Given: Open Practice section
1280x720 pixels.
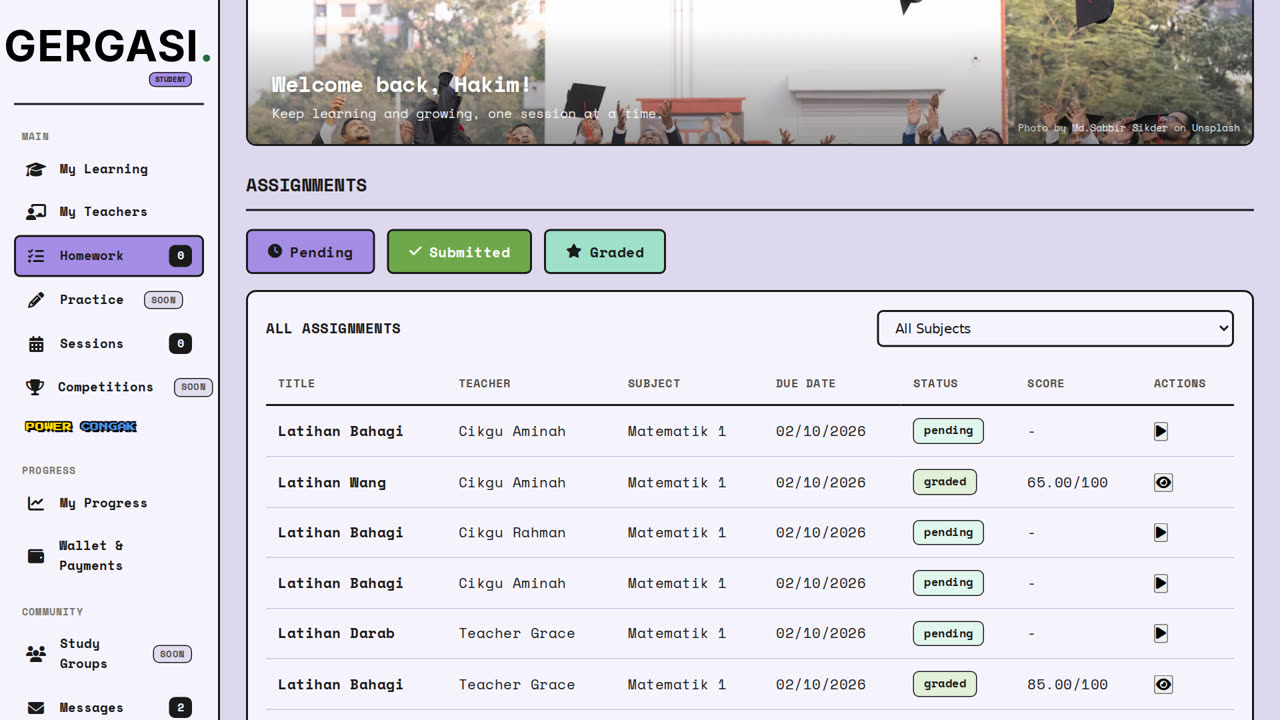Looking at the screenshot, I should click(109, 300).
